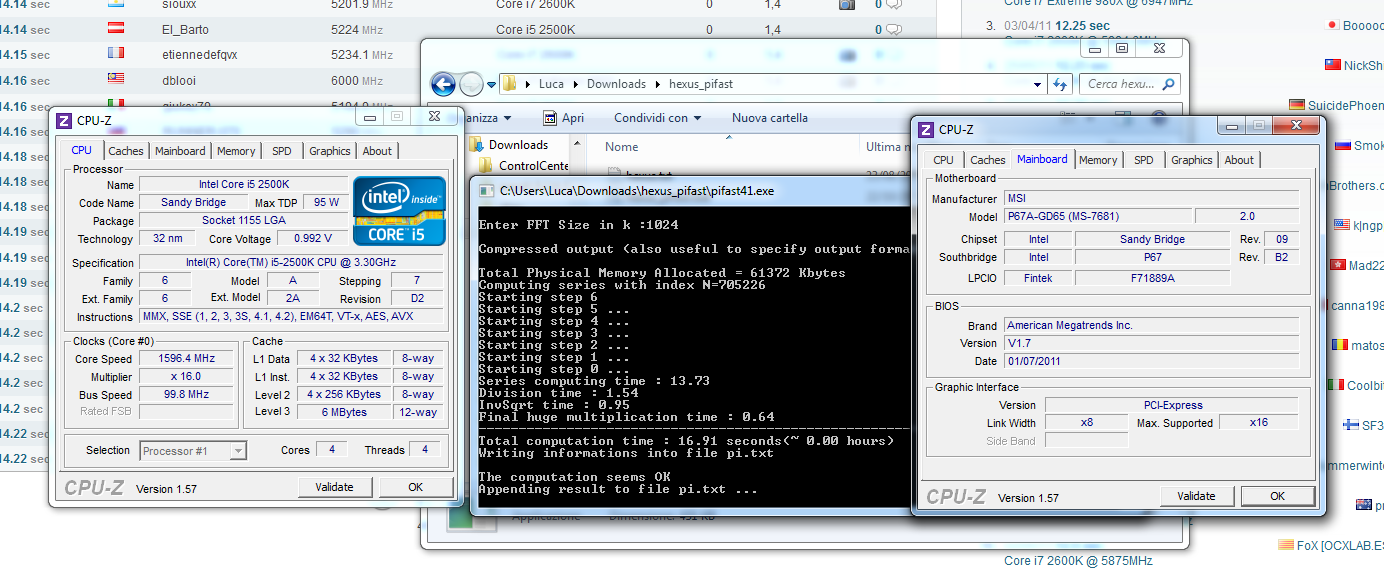Click the Downloads breadcrumb in address bar
1384x575 pixels.
(x=616, y=84)
